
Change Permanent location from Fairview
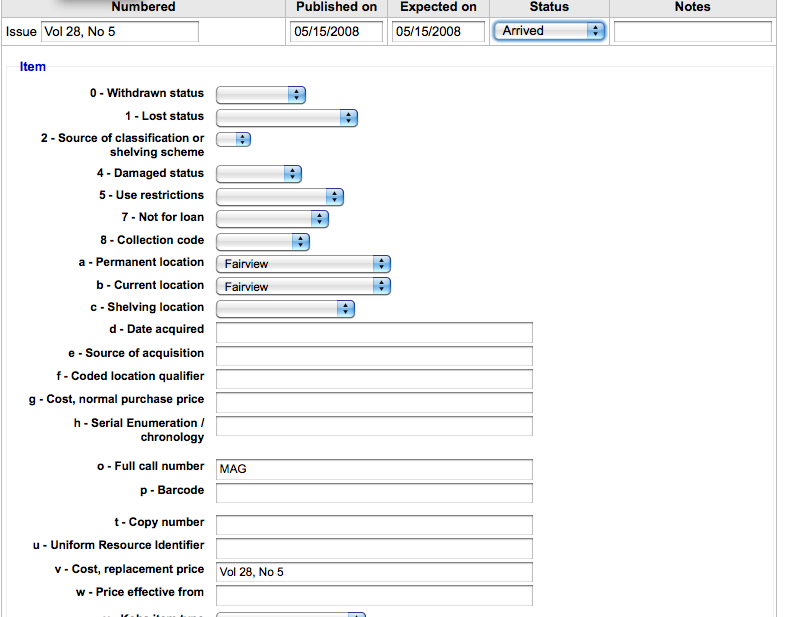302,264
